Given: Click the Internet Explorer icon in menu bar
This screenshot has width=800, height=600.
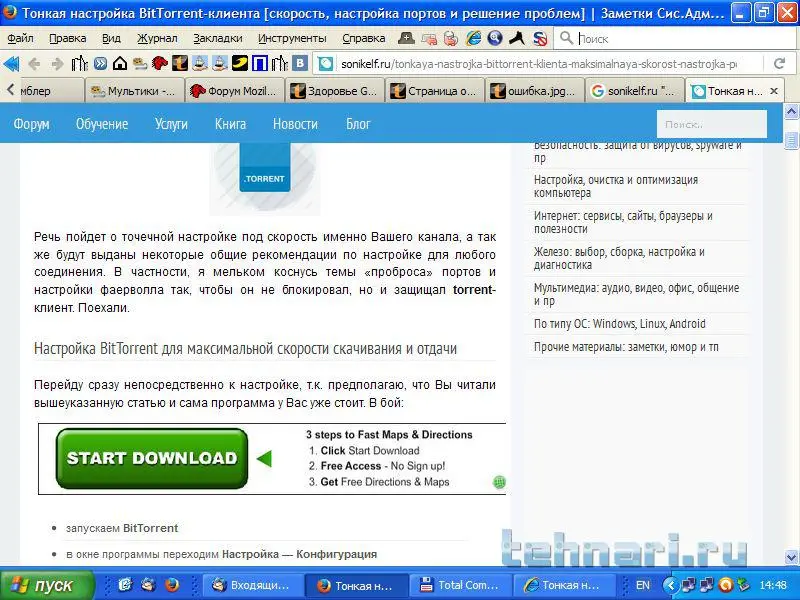Looking at the screenshot, I should click(474, 38).
